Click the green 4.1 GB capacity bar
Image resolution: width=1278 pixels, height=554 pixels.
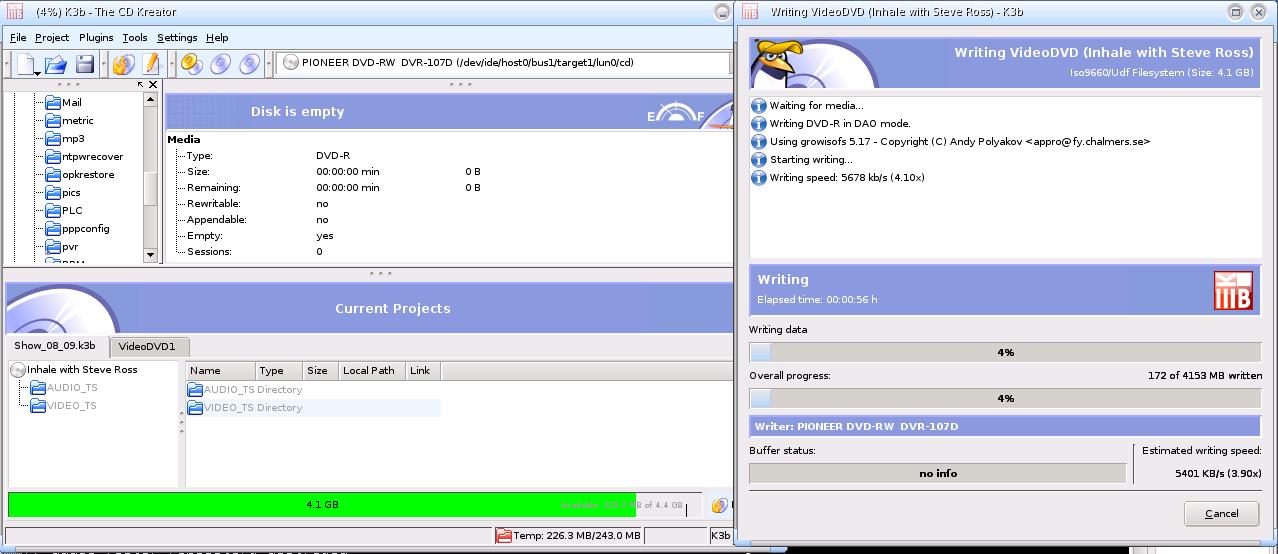[x=322, y=505]
